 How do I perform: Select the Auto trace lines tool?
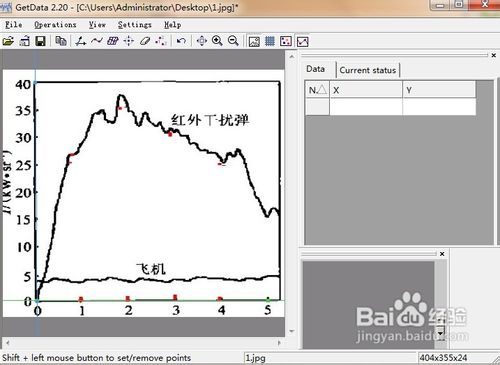tap(97, 41)
